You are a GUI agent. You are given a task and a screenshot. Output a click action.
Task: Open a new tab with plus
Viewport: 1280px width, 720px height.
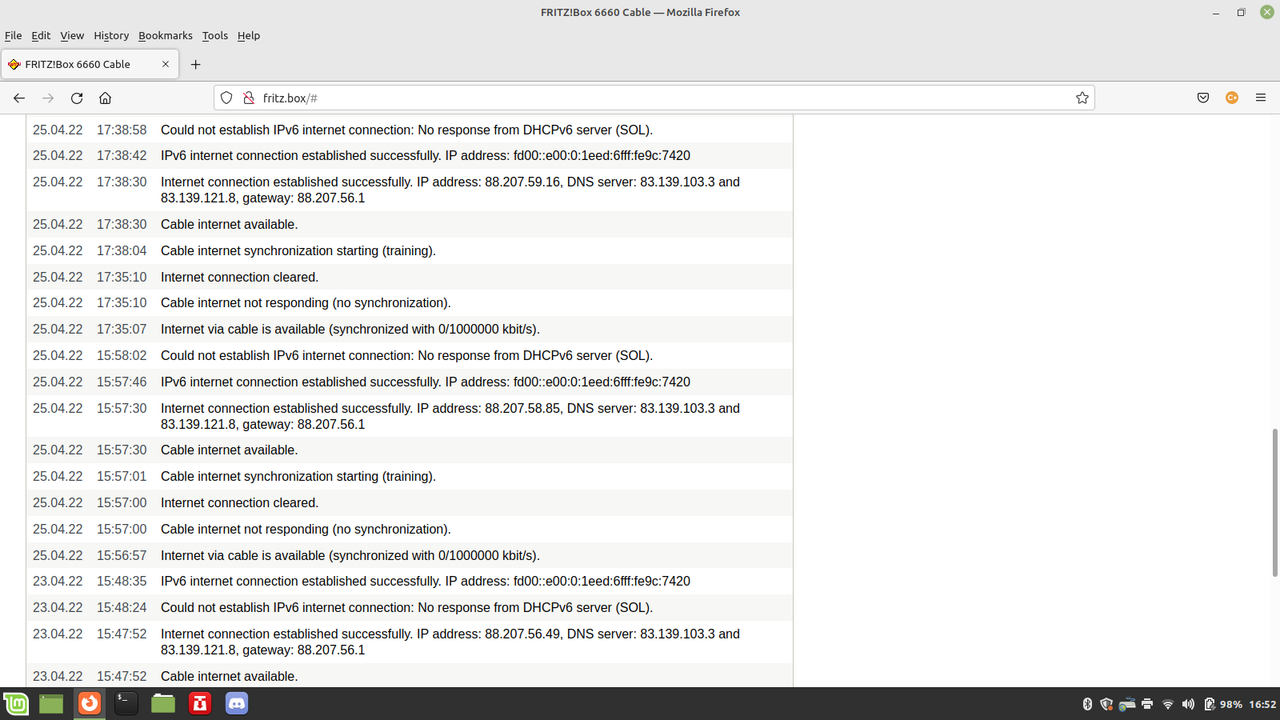point(196,64)
